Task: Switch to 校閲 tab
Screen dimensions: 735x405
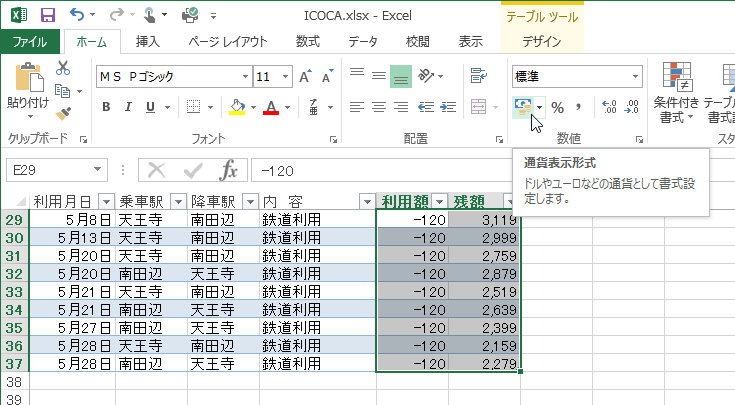Action: (417, 42)
